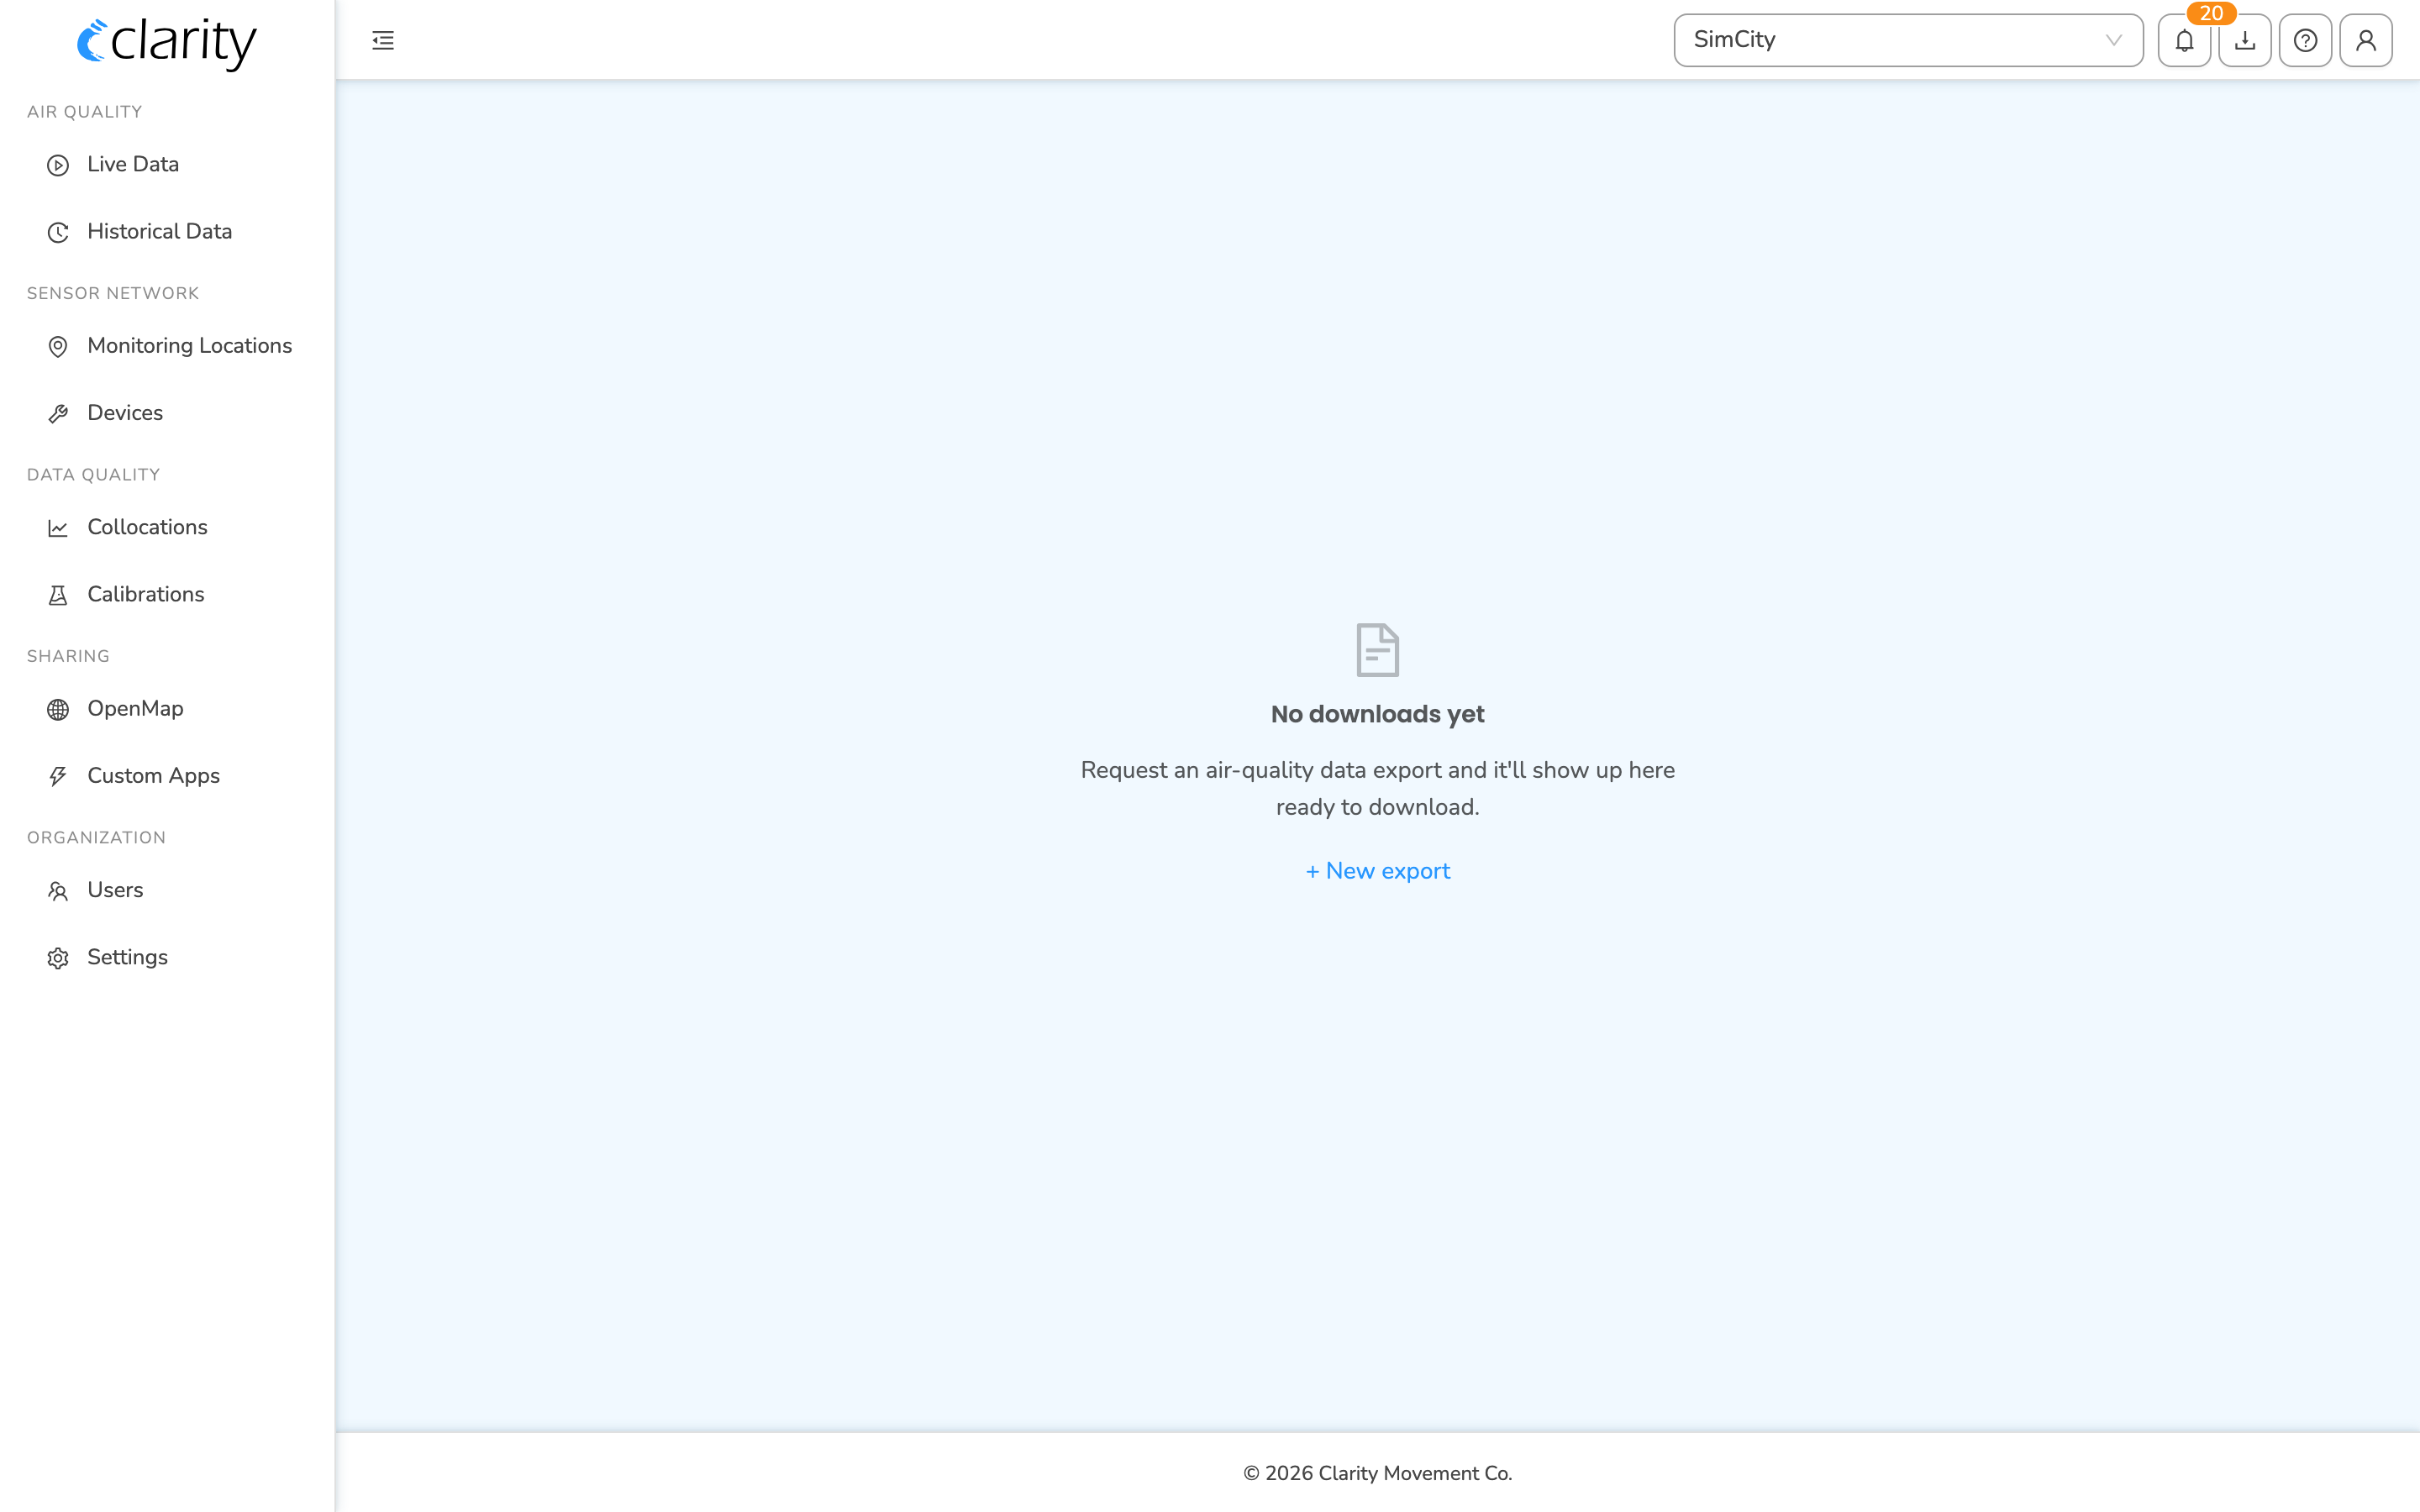The height and width of the screenshot is (1512, 2420).
Task: Expand the organization selector chevron
Action: click(2113, 40)
